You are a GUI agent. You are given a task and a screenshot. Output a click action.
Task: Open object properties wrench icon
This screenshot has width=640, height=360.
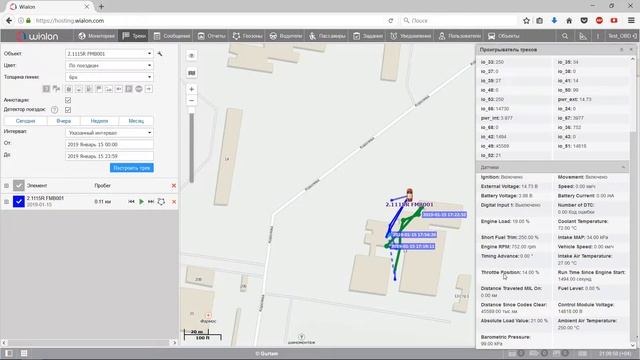[160, 53]
